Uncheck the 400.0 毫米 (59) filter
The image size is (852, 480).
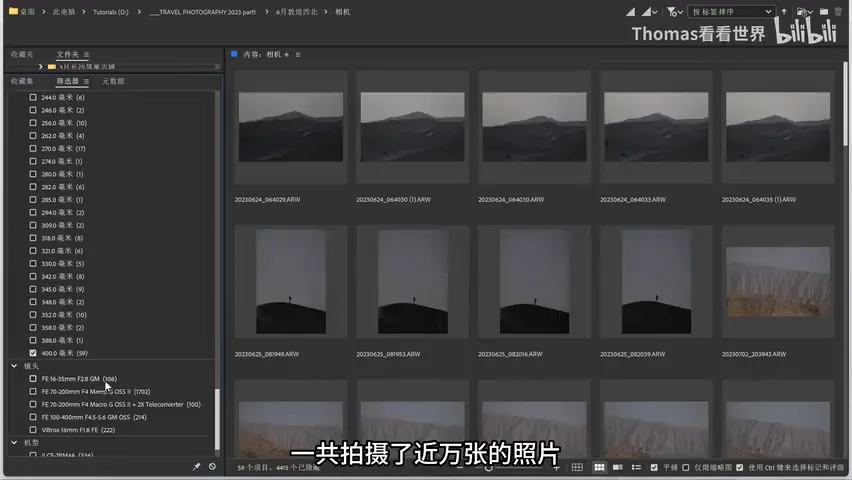pyautogui.click(x=33, y=353)
